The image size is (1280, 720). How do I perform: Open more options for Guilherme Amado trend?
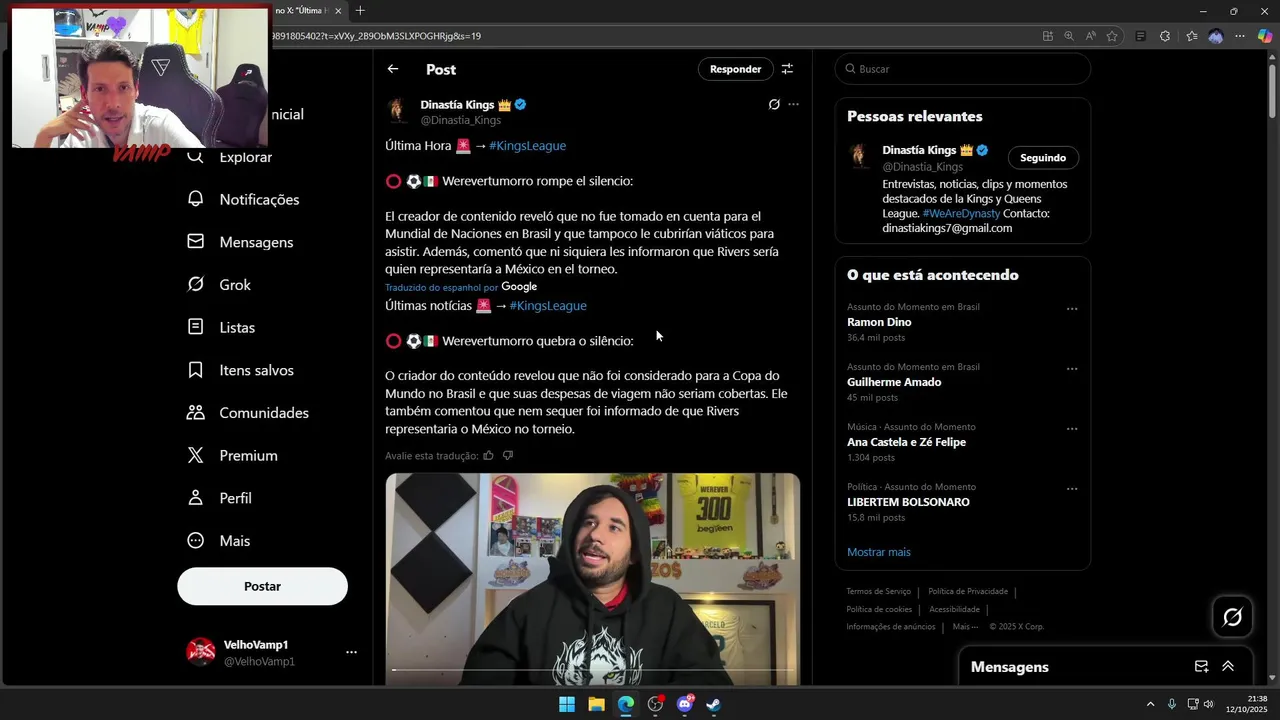coord(1072,369)
